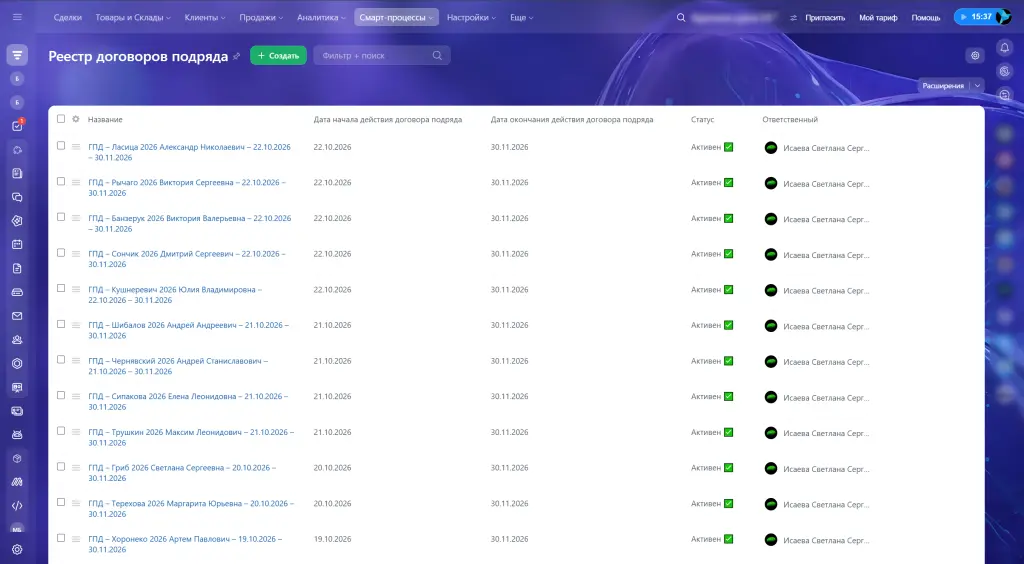Select the checkbox for the Ласица row
Viewport: 1024px width, 564px height.
(61, 146)
